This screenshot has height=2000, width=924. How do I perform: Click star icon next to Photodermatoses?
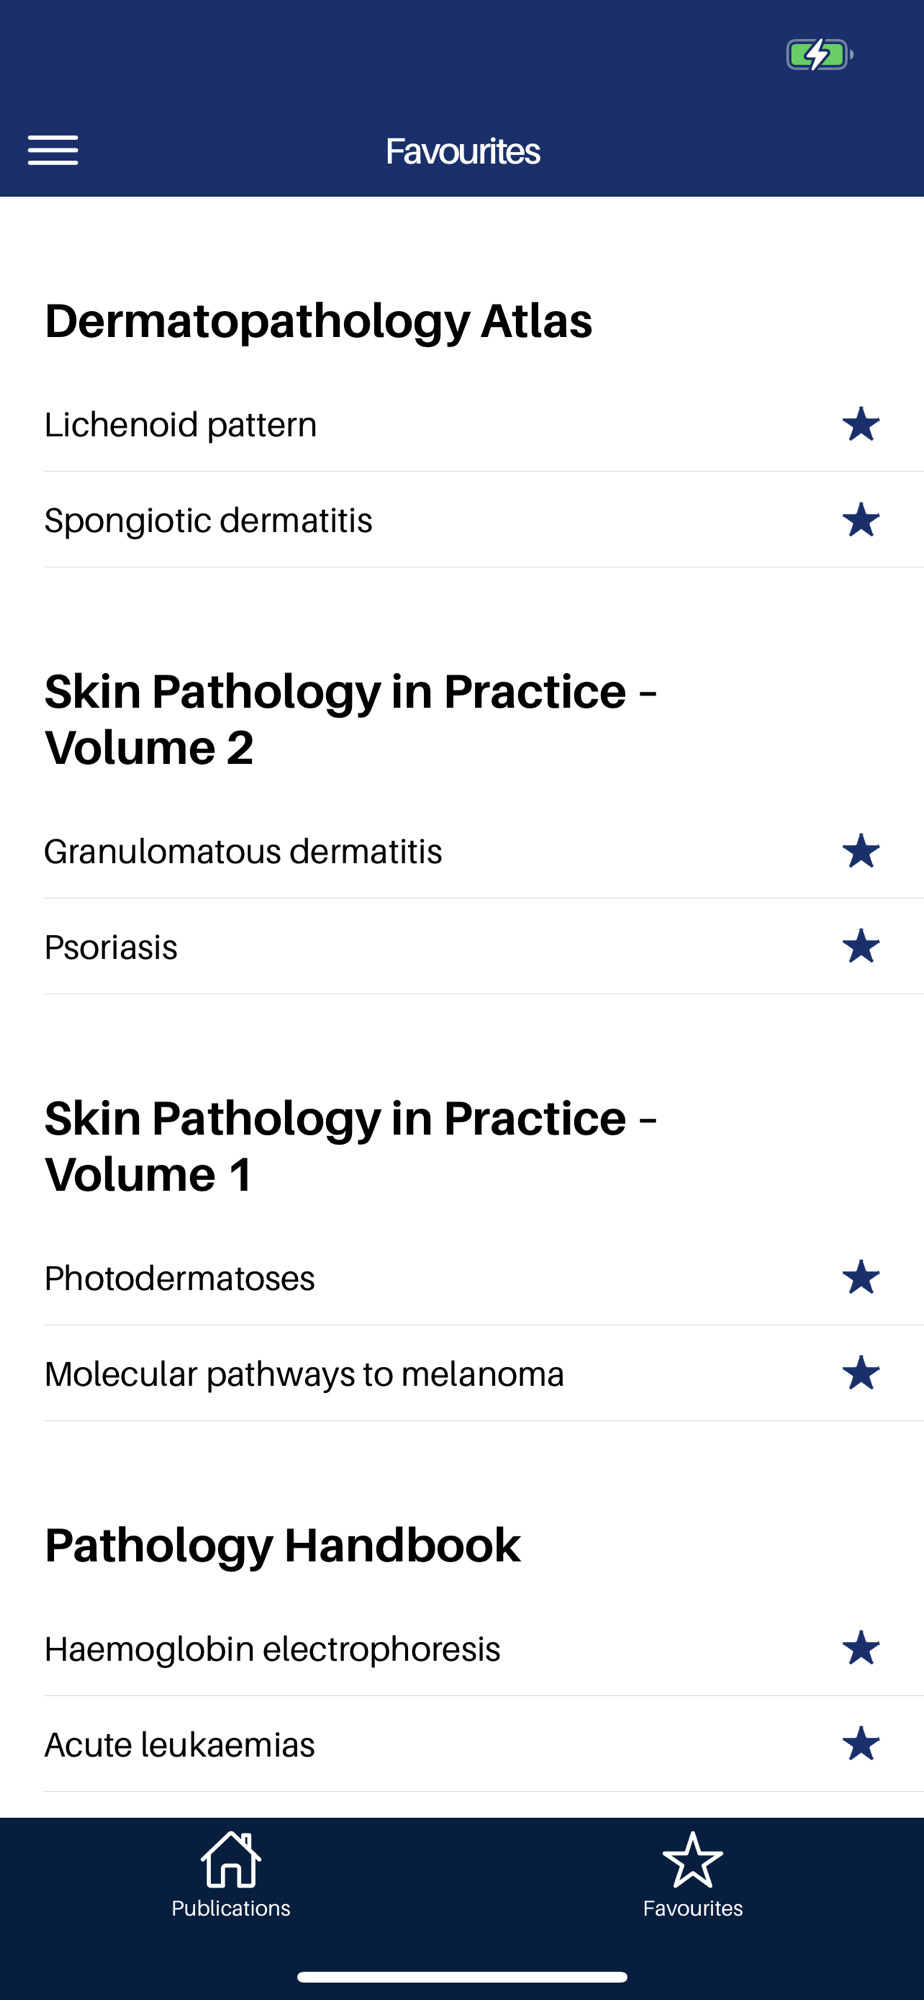(860, 1278)
